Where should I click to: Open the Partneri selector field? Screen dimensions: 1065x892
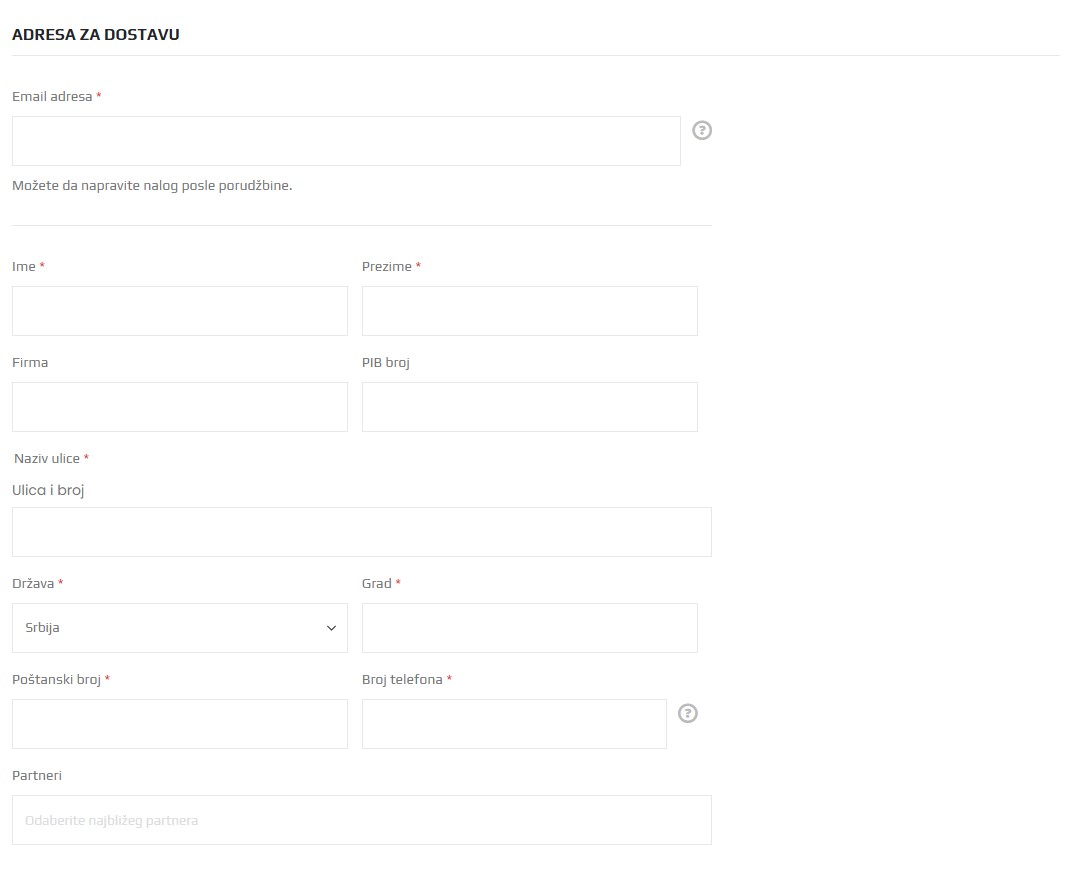(361, 820)
